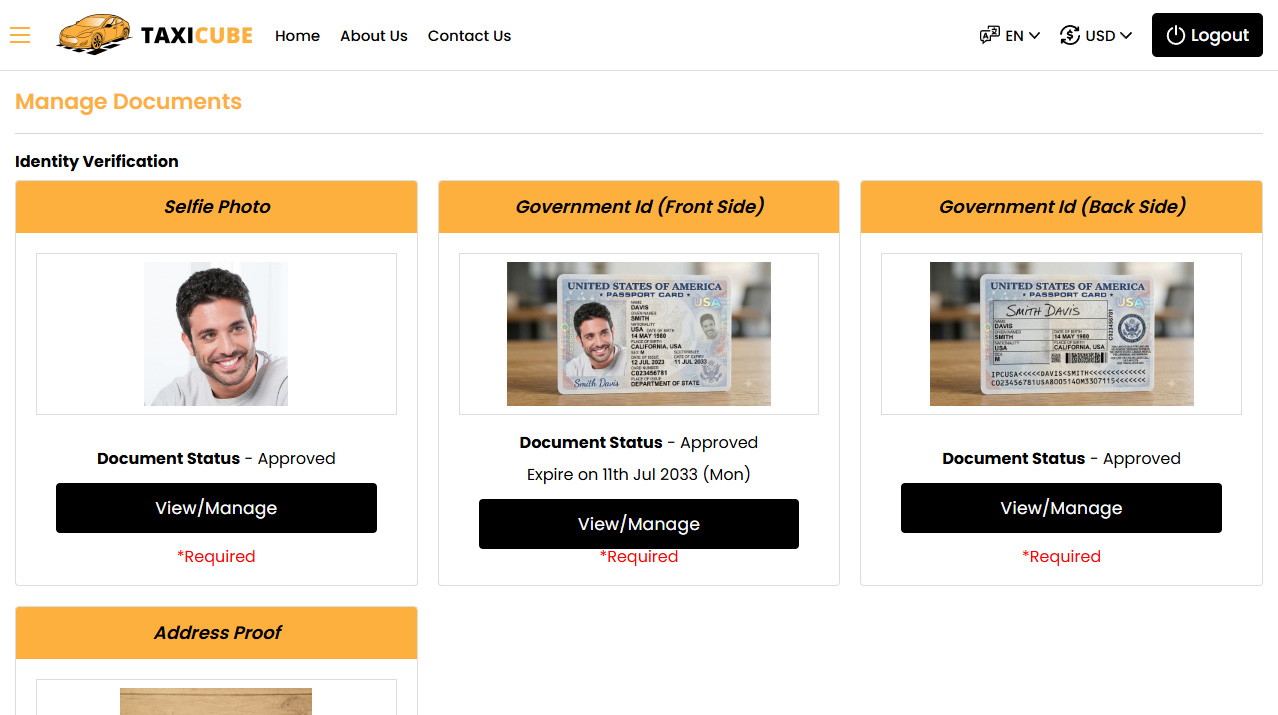The height and width of the screenshot is (715, 1278).
Task: View/Manage Government Id Front Side
Action: 639,524
